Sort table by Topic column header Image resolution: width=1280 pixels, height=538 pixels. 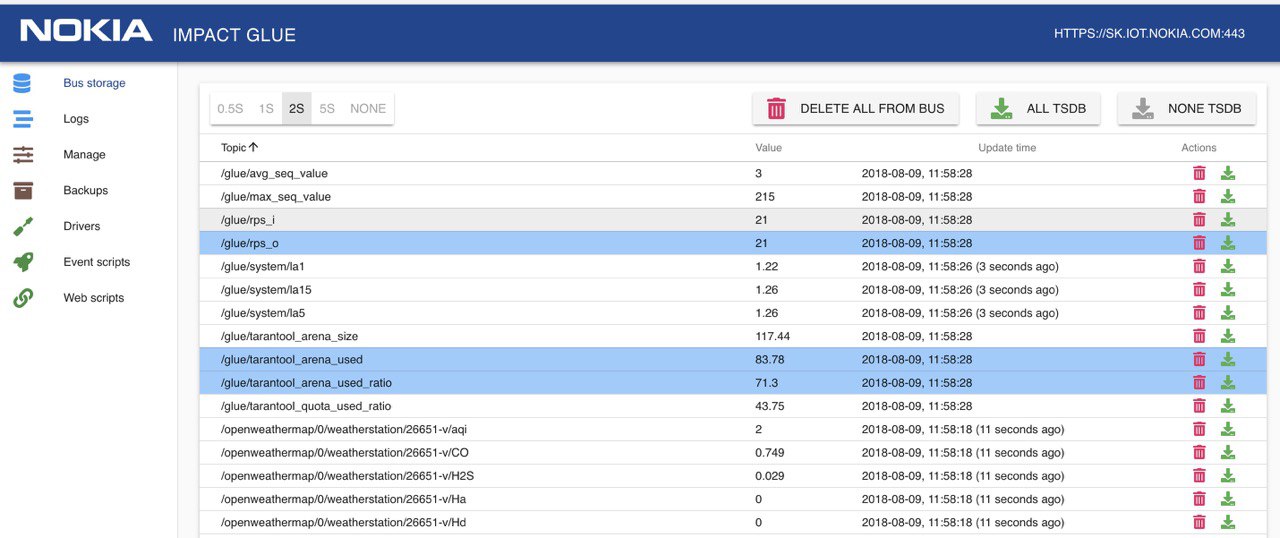(239, 148)
